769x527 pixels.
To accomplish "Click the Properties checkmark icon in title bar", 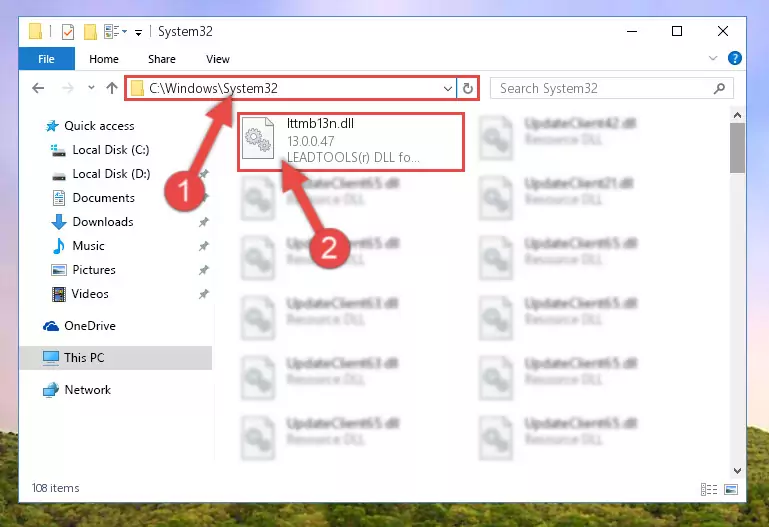I will click(68, 32).
